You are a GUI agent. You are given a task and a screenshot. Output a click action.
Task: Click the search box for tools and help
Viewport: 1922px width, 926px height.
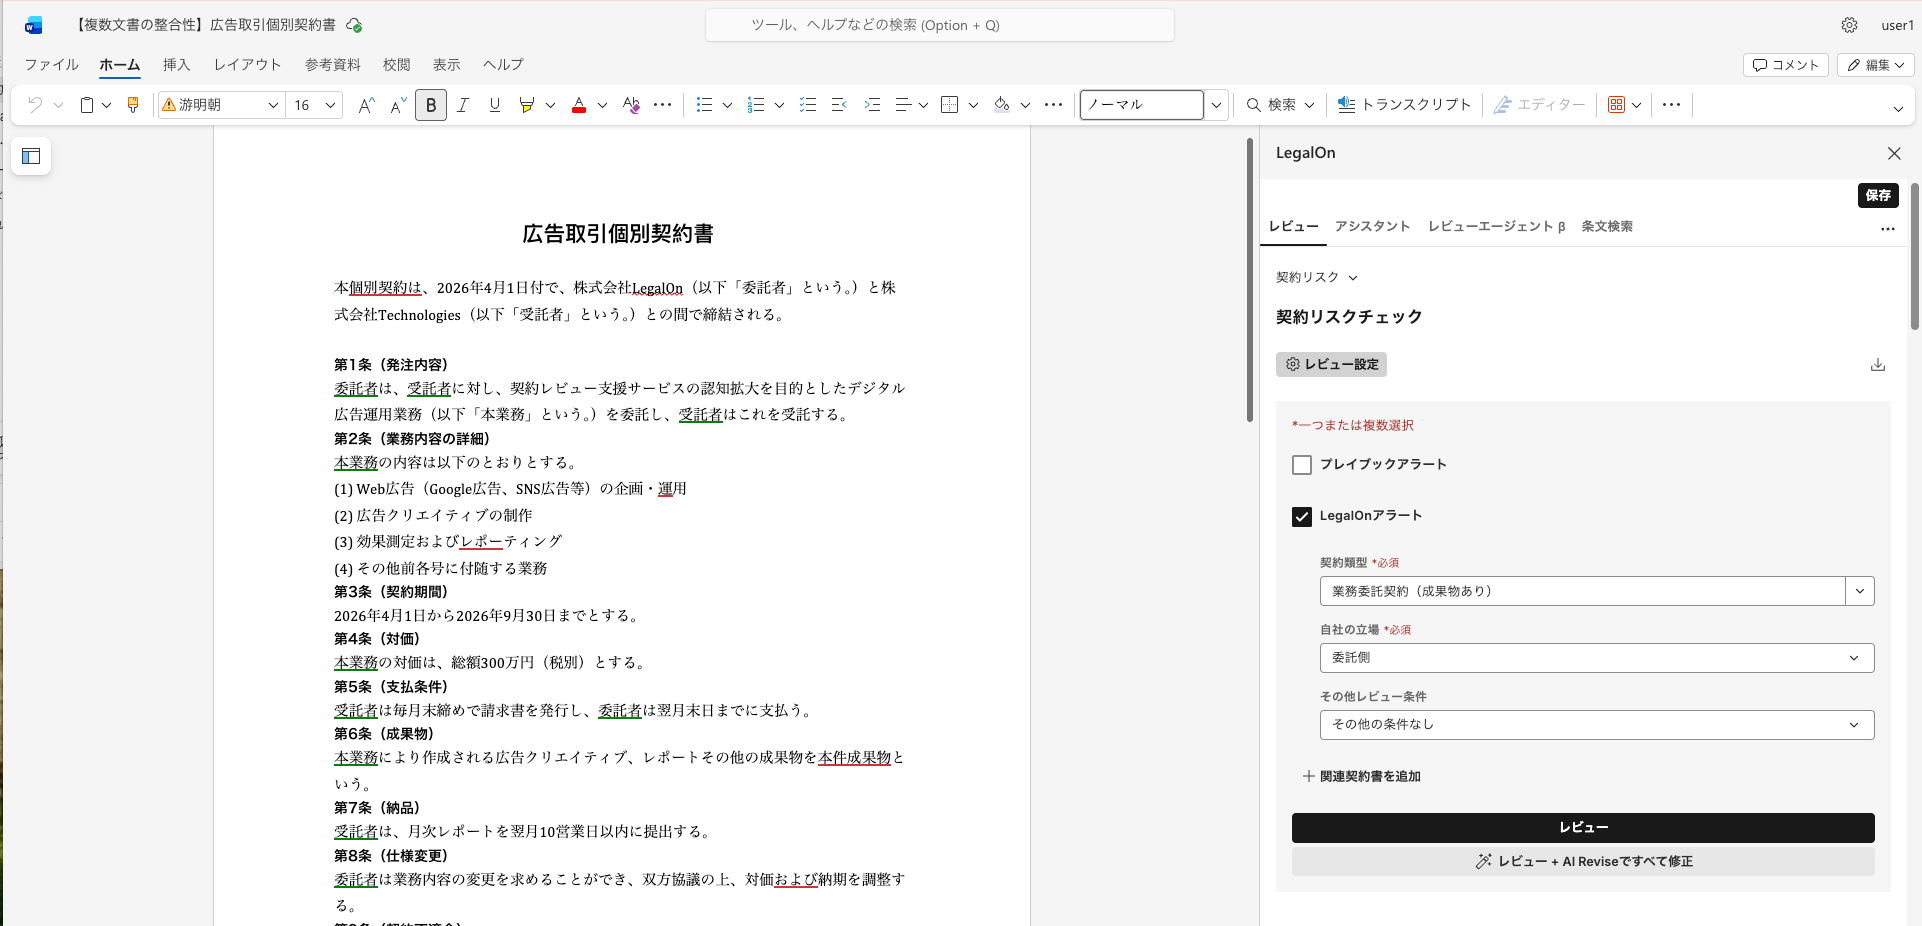[x=940, y=25]
